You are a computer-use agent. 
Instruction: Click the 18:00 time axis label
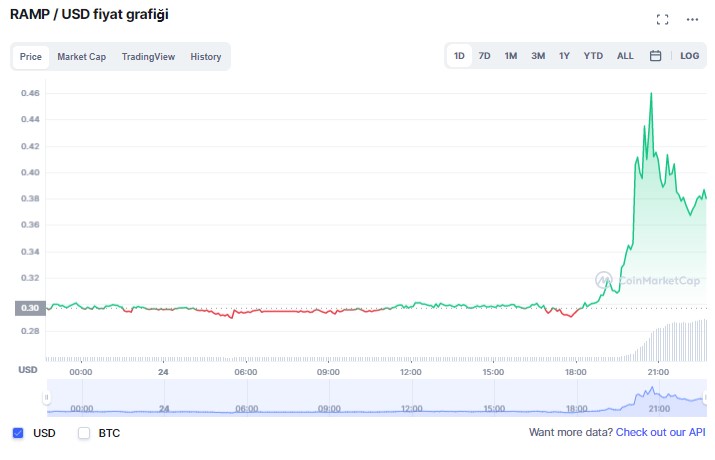pyautogui.click(x=575, y=372)
